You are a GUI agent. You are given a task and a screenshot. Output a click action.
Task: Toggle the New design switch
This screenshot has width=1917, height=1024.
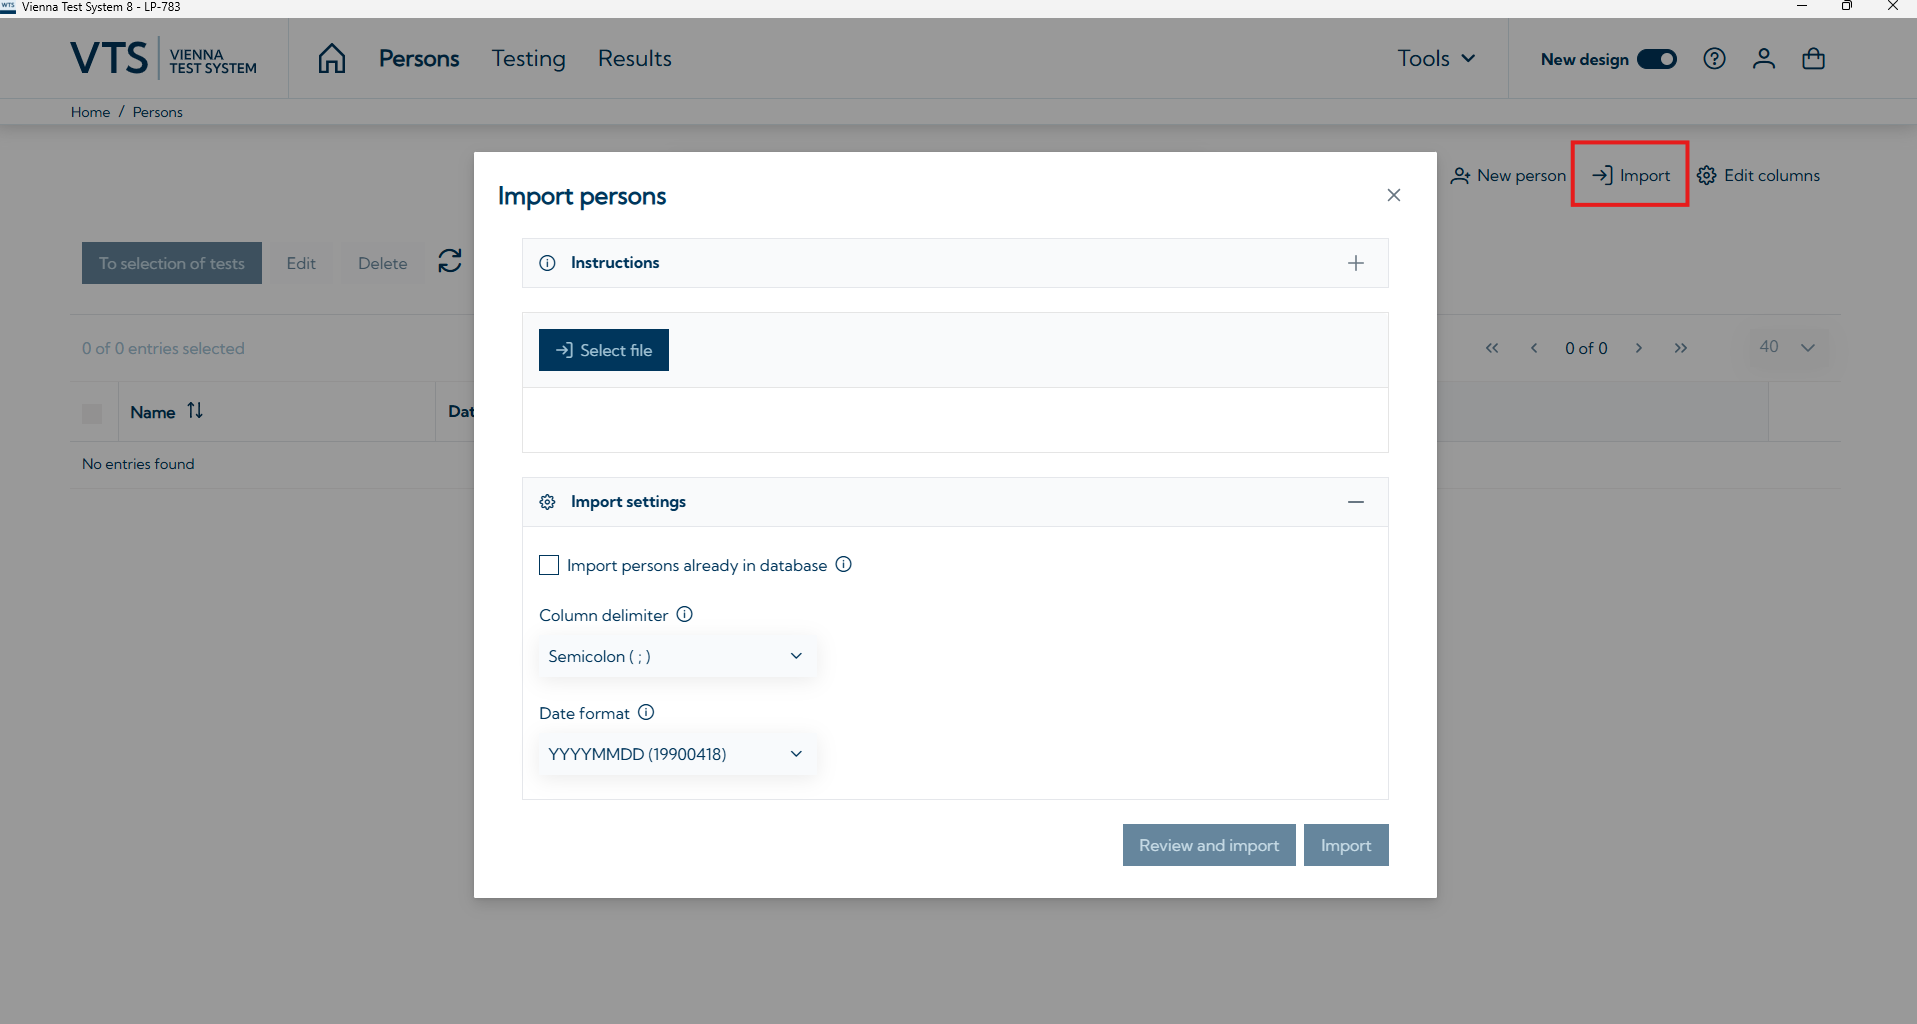(1656, 59)
